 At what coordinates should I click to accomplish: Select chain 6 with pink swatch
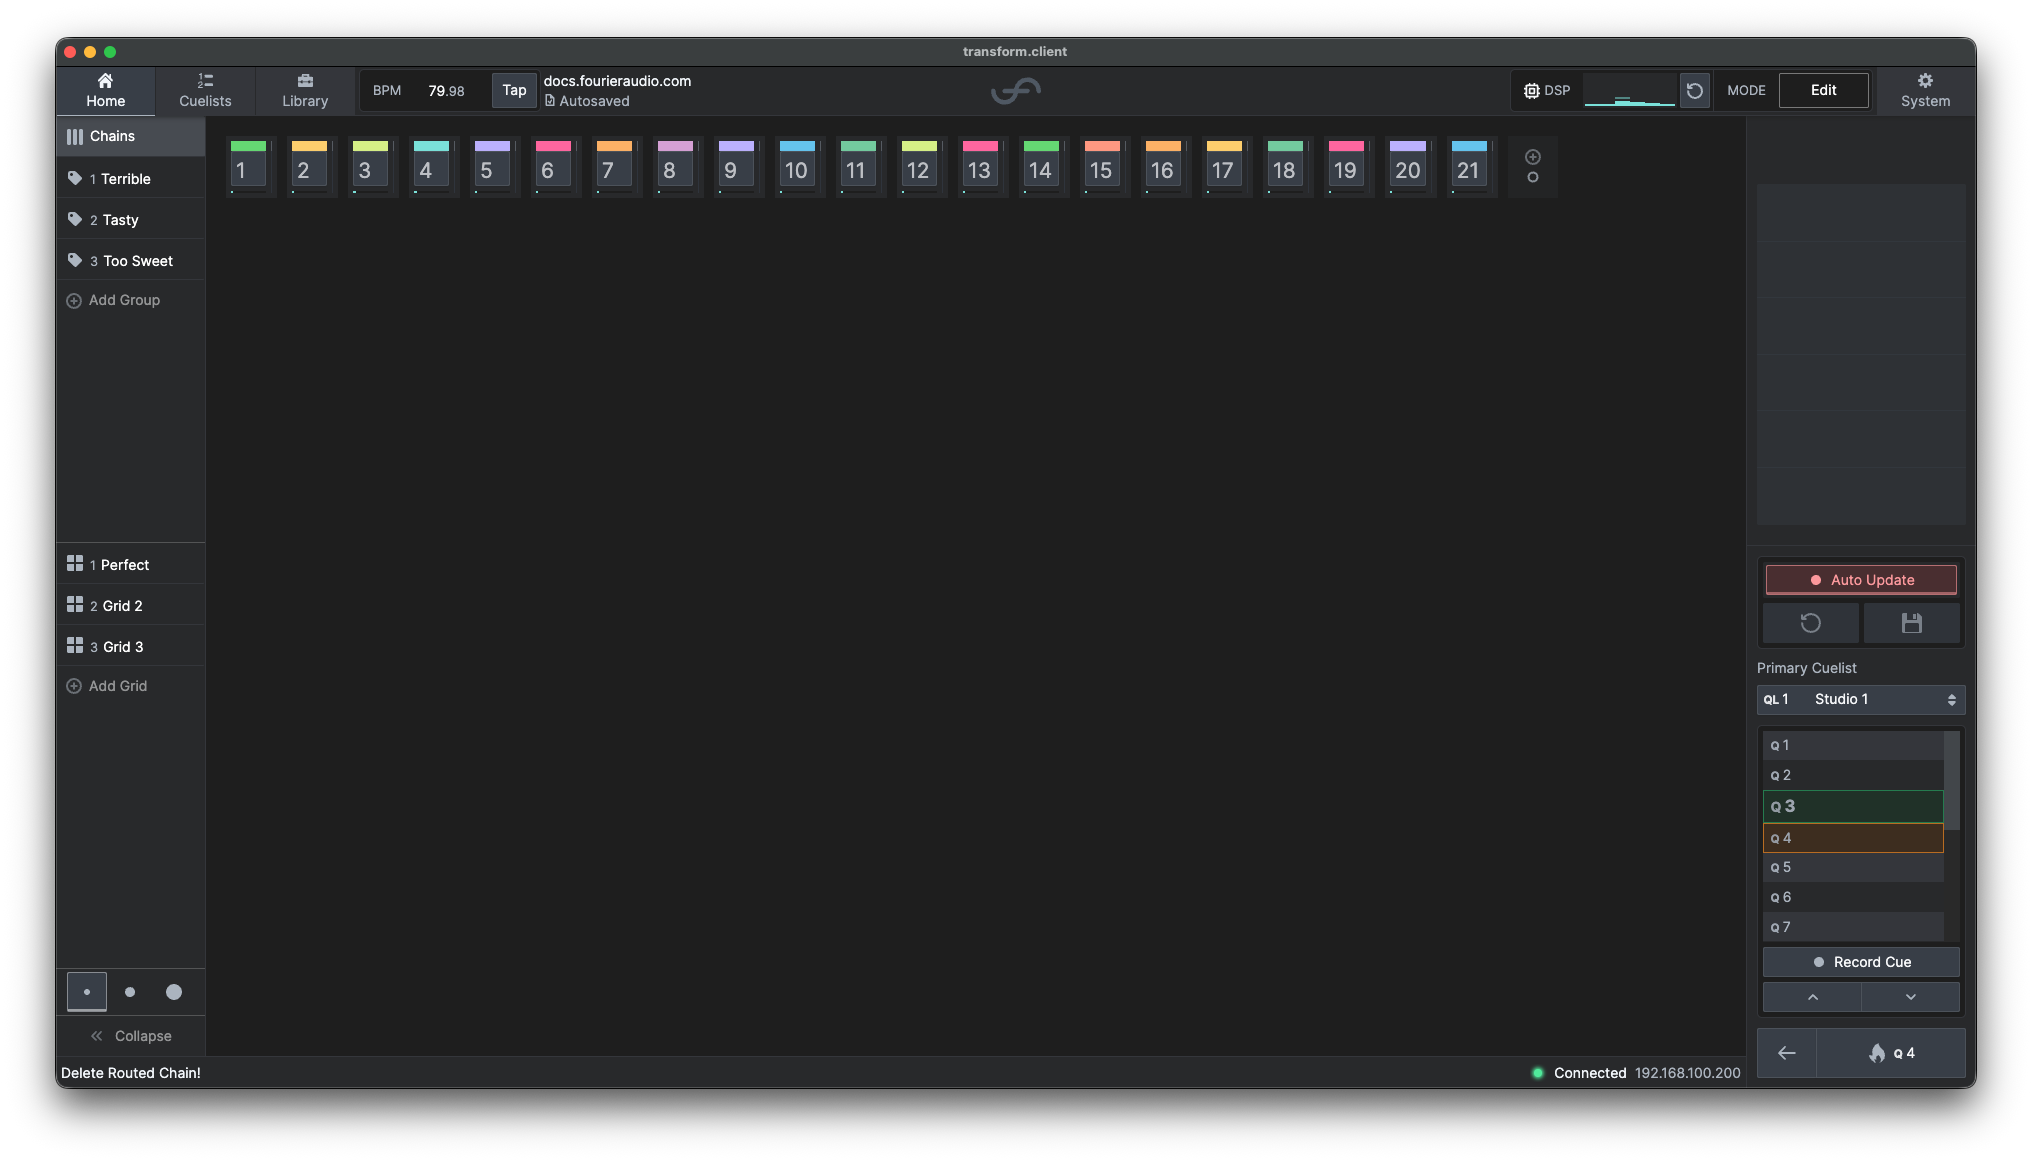[553, 166]
